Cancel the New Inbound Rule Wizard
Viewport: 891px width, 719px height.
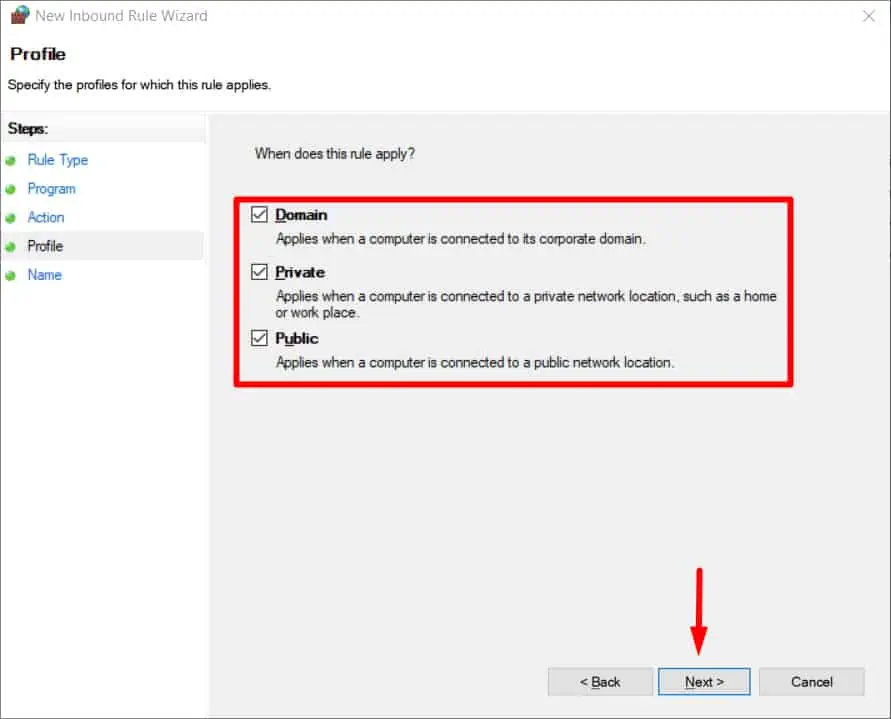pyautogui.click(x=811, y=681)
